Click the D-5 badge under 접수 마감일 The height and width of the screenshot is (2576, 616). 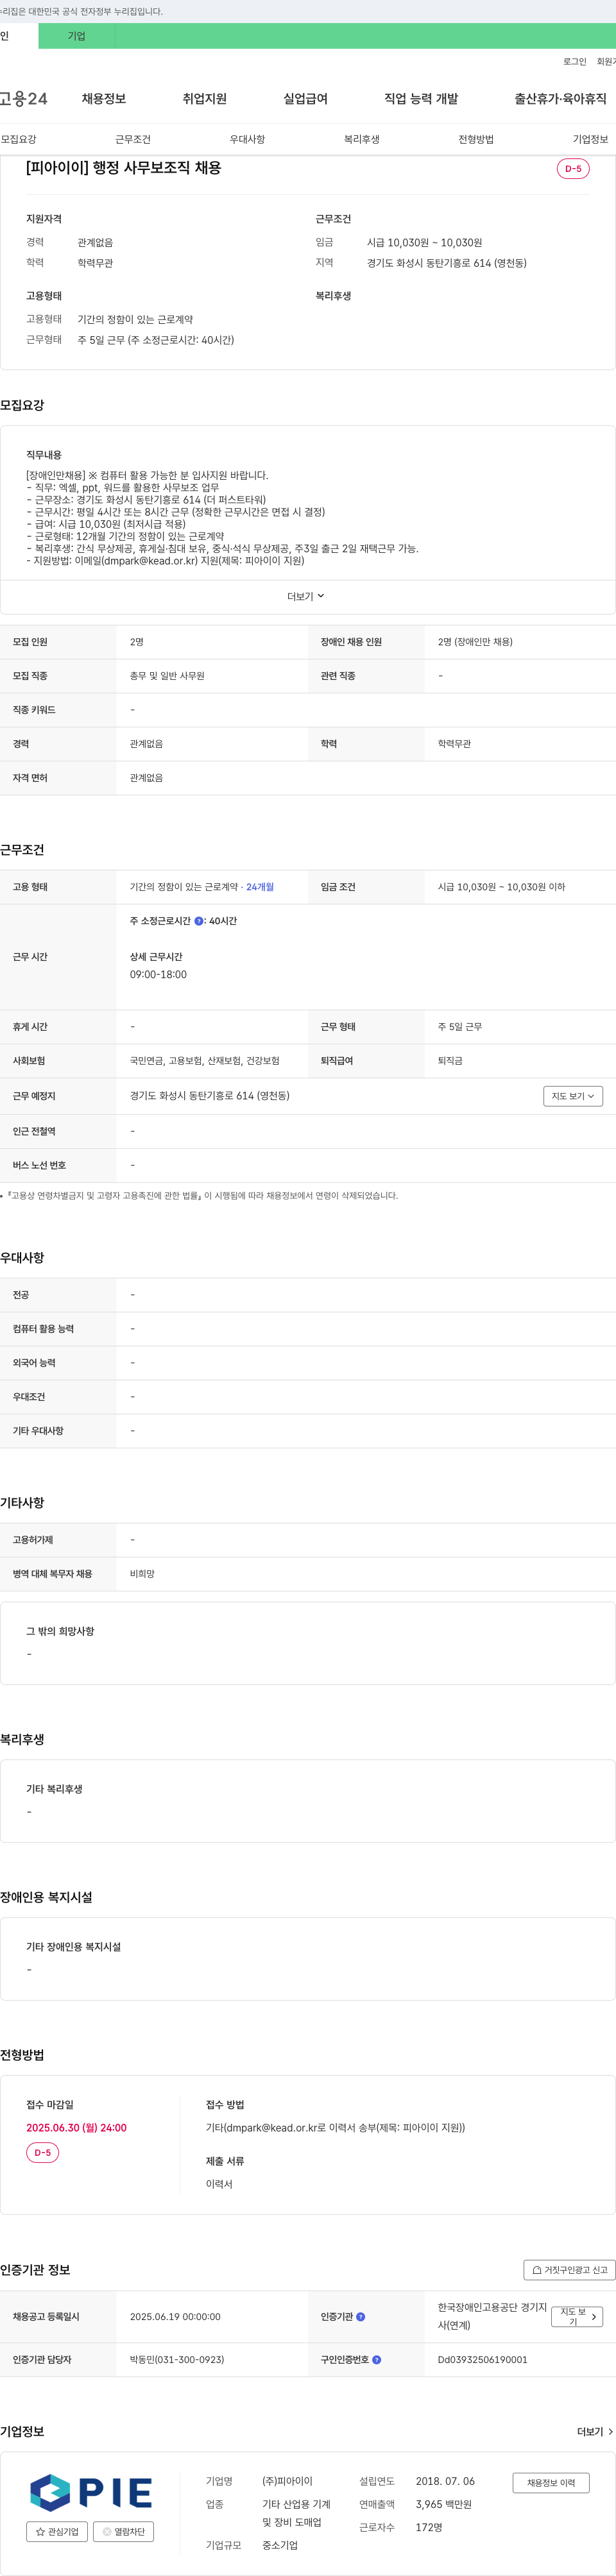click(43, 2153)
